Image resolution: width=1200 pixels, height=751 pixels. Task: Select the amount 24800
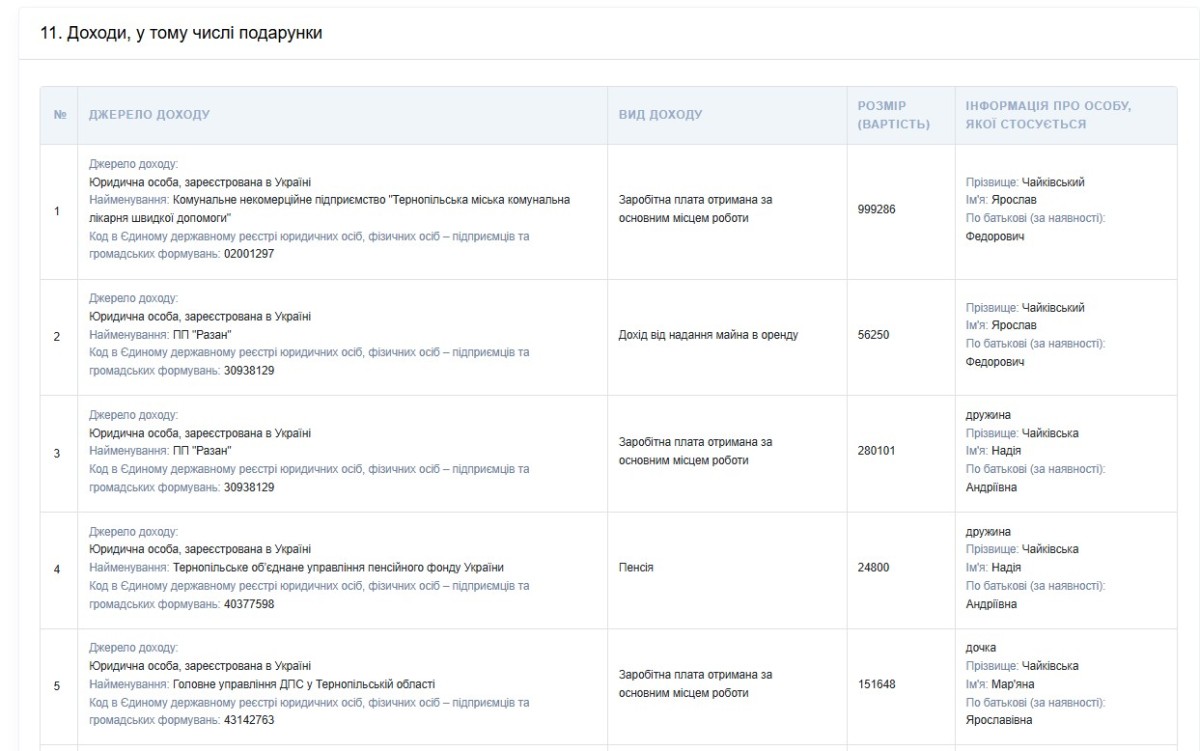(x=874, y=568)
